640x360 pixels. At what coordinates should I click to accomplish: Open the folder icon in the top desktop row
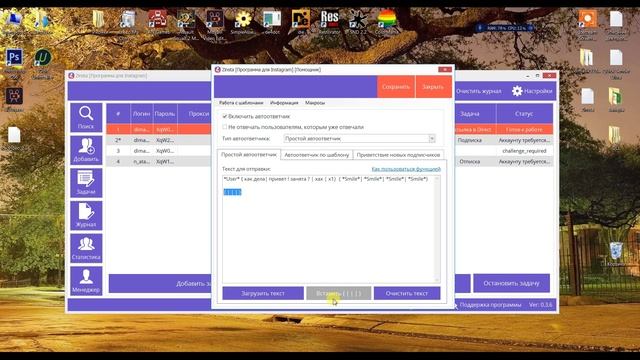tap(98, 19)
